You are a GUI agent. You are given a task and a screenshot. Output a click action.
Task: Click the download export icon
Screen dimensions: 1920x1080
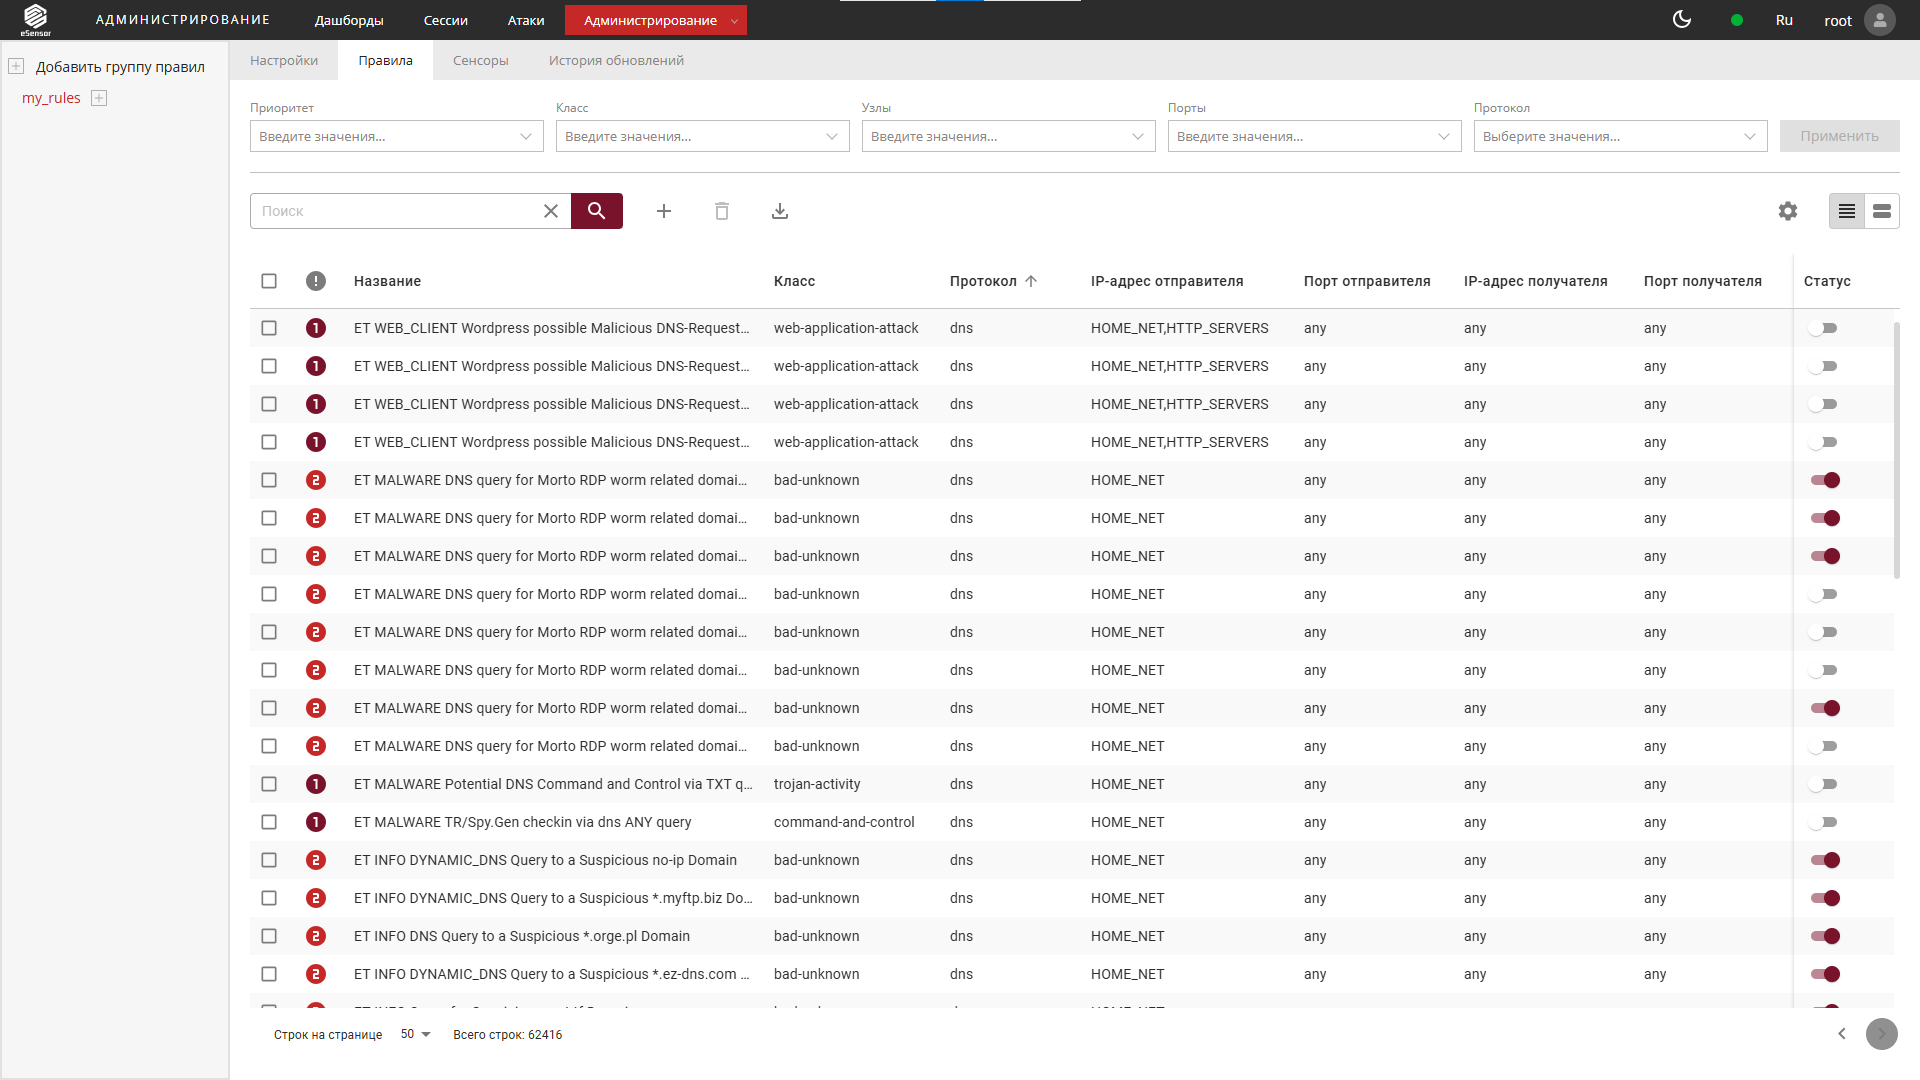click(x=780, y=211)
